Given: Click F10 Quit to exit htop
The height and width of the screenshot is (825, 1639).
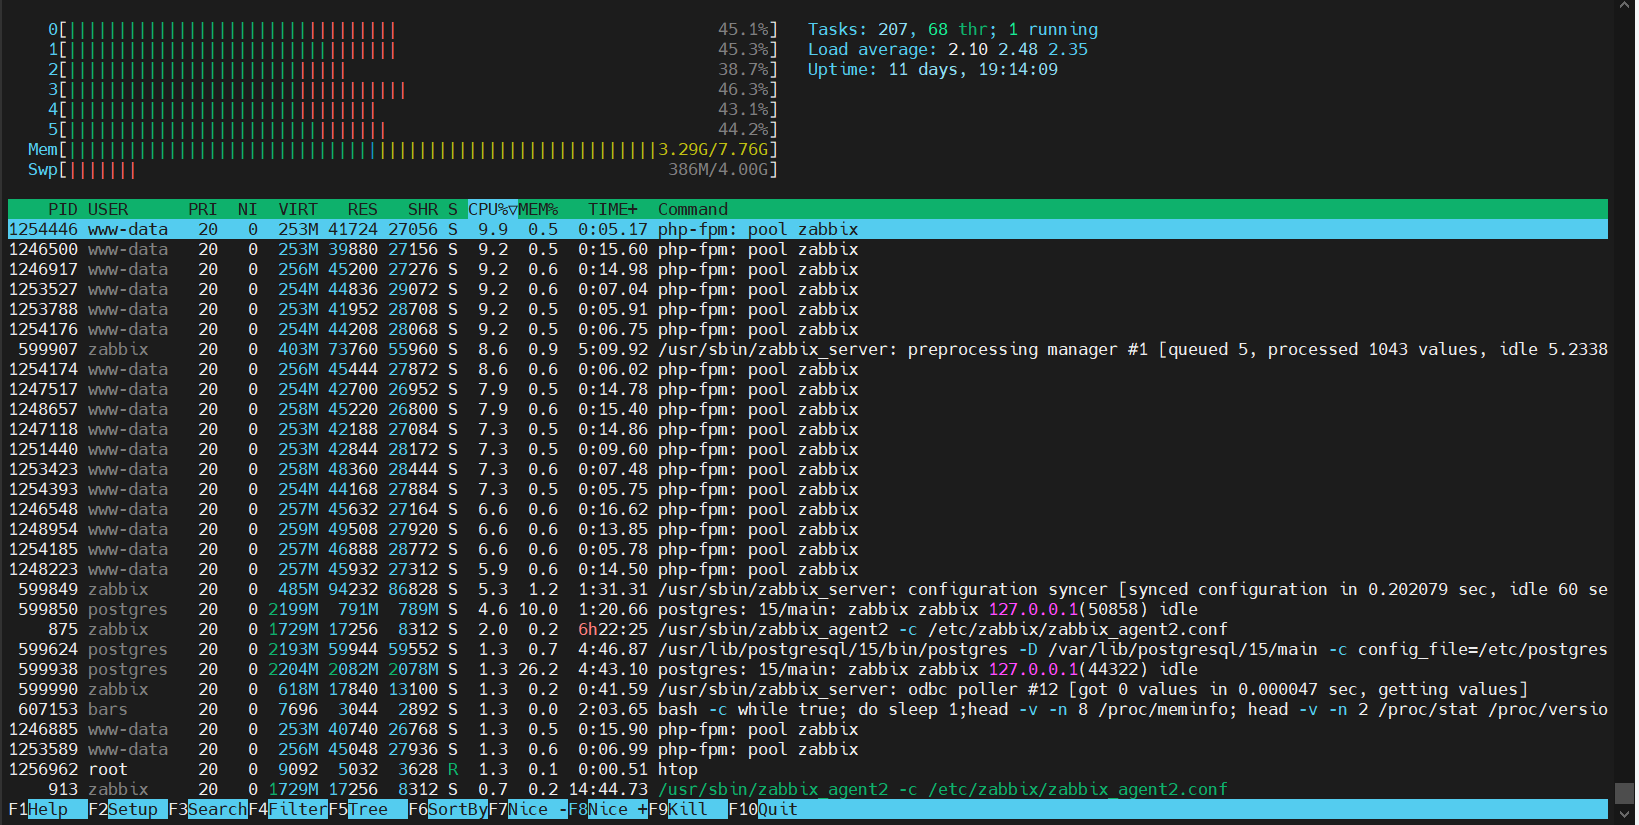Looking at the screenshot, I should point(763,809).
